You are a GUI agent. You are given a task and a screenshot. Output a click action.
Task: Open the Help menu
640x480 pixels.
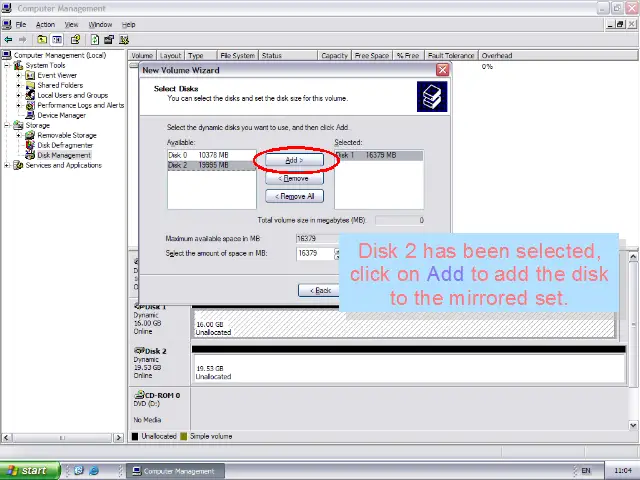[129, 24]
